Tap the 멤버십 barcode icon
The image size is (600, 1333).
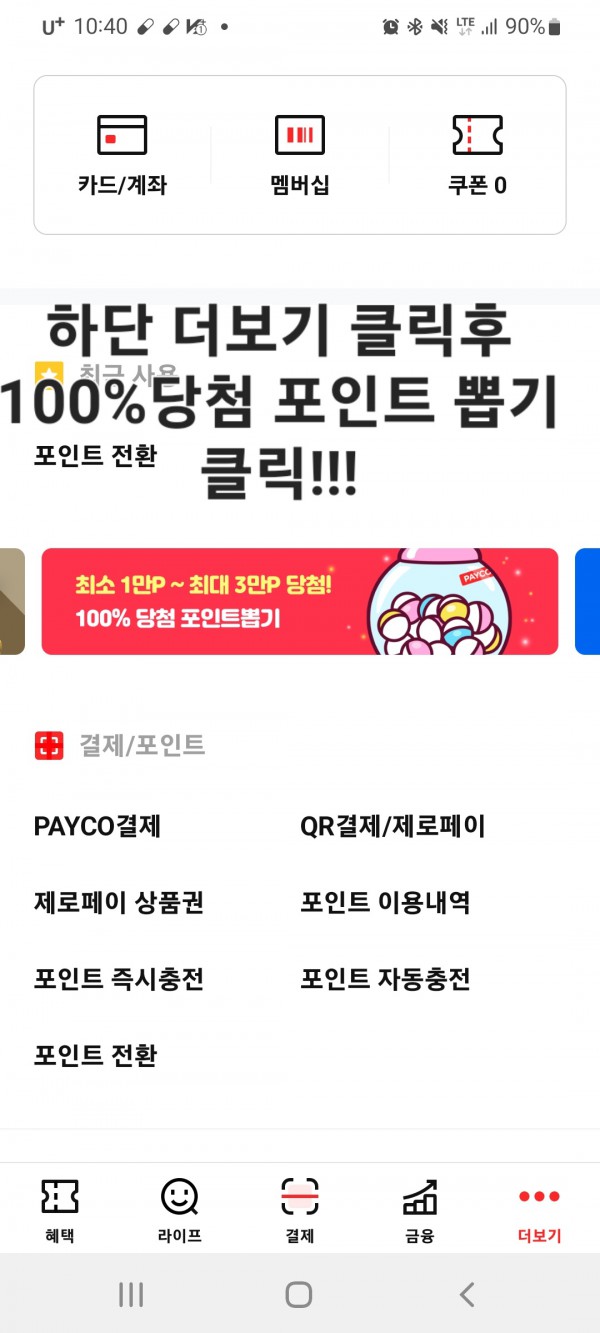click(300, 135)
